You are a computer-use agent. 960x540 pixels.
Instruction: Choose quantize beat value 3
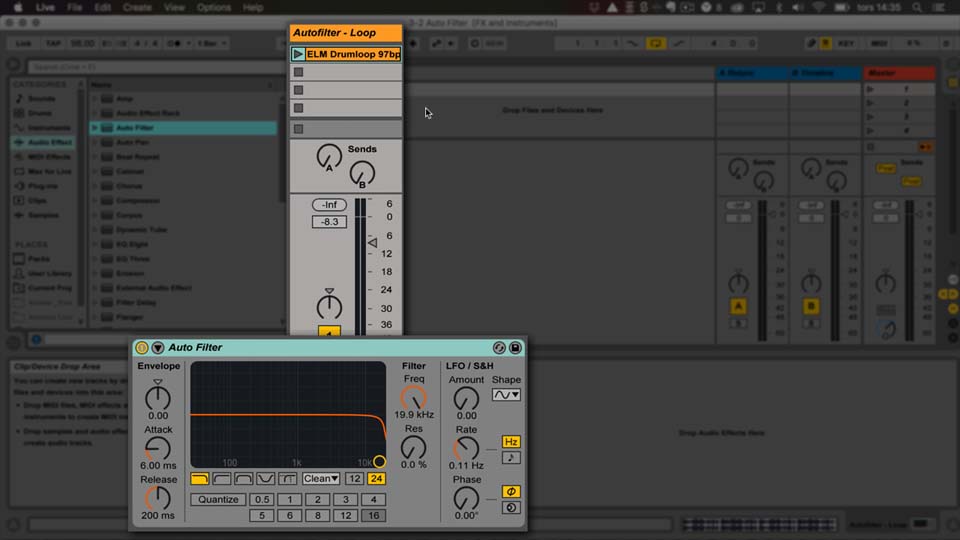coord(345,500)
